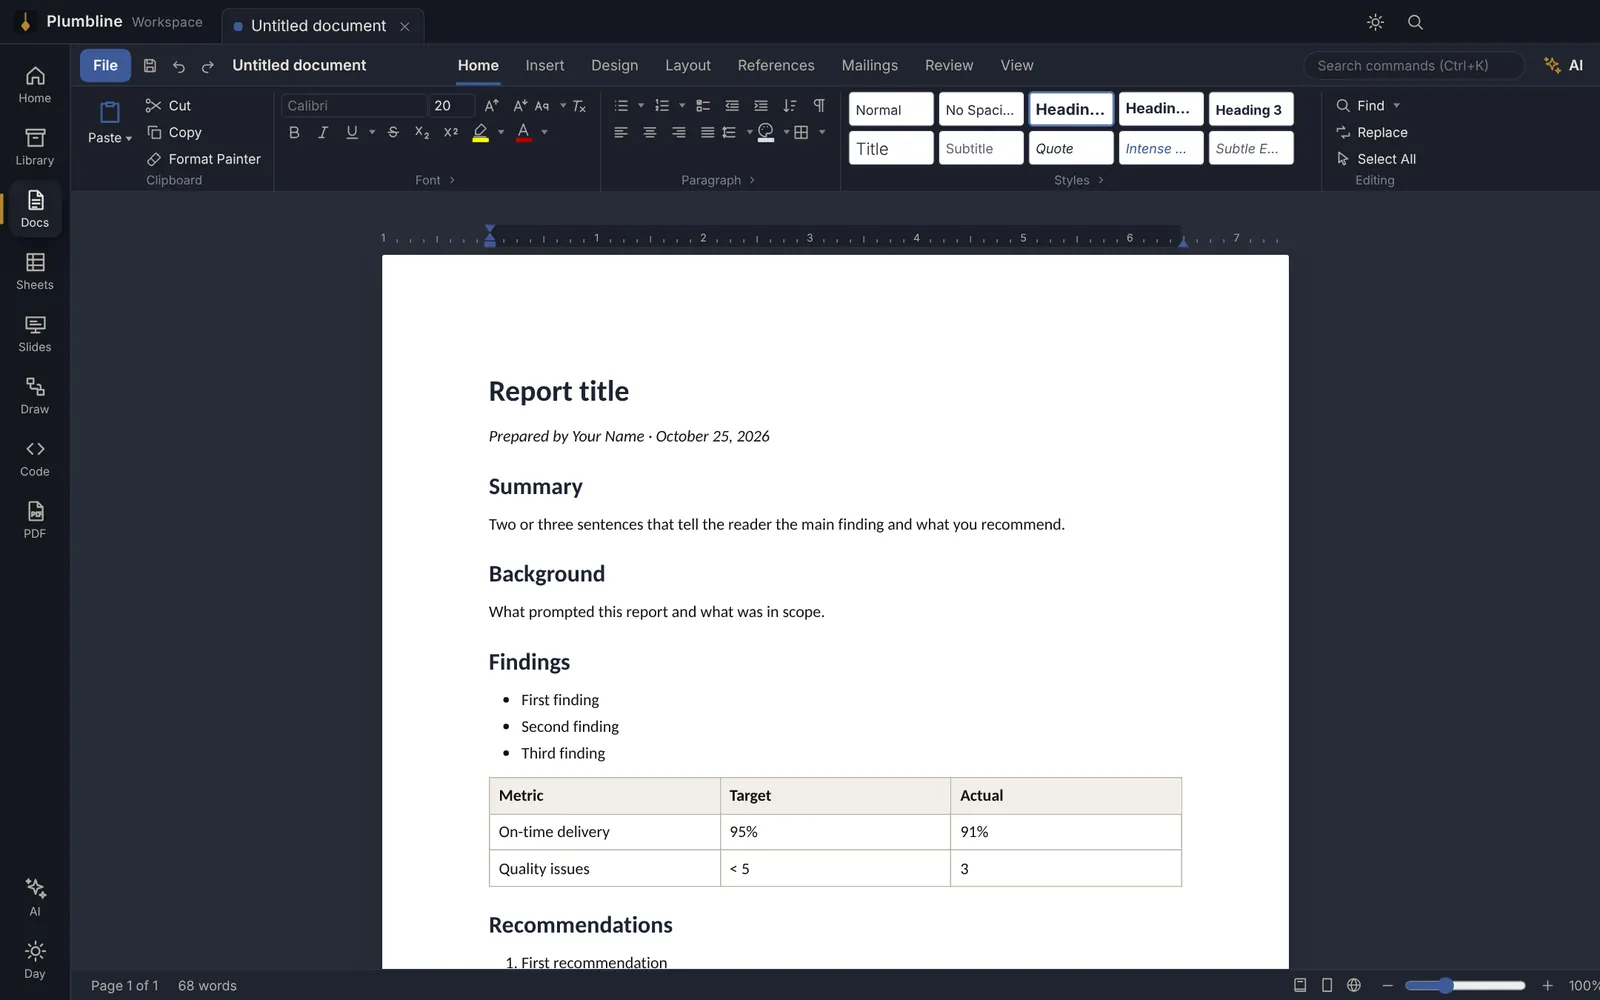Toggle Italic formatting

(323, 132)
